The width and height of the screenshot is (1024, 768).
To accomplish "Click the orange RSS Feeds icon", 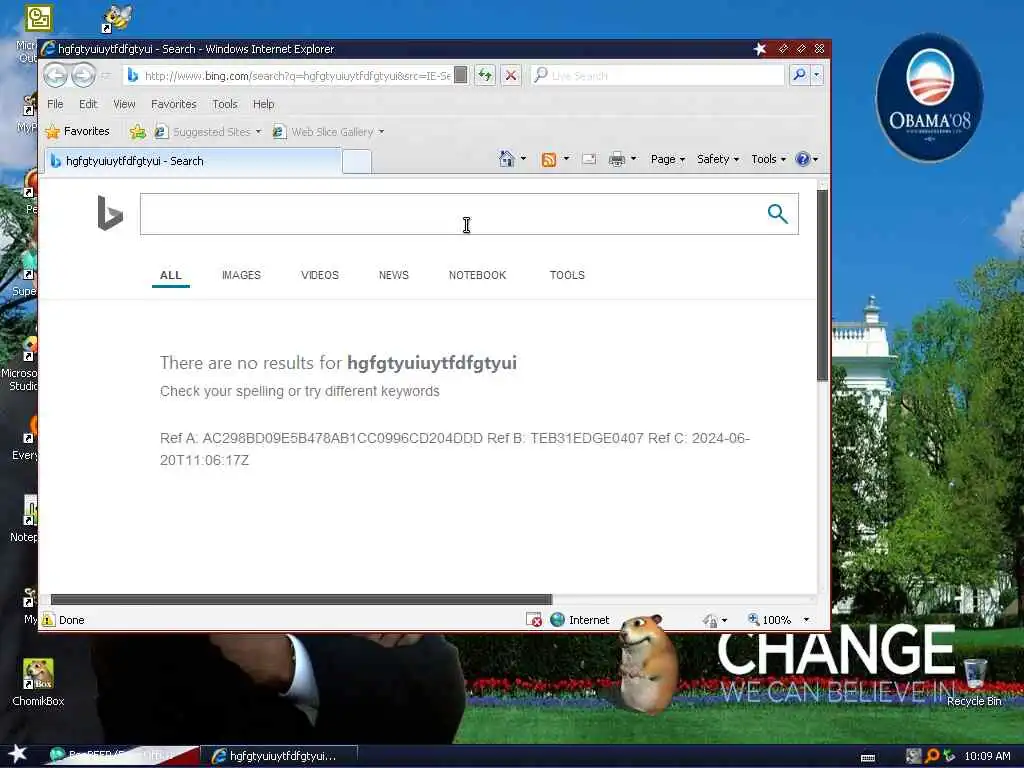I will tap(549, 159).
